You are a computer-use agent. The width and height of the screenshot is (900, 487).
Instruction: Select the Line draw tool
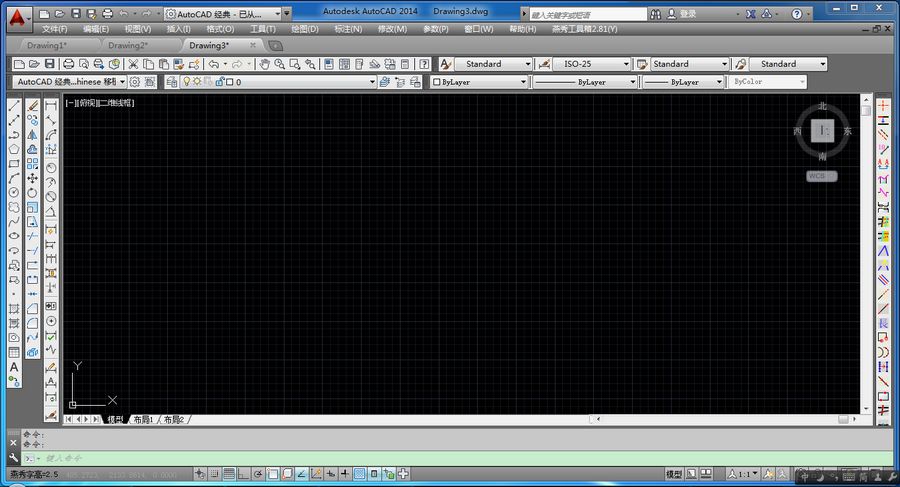click(x=14, y=106)
